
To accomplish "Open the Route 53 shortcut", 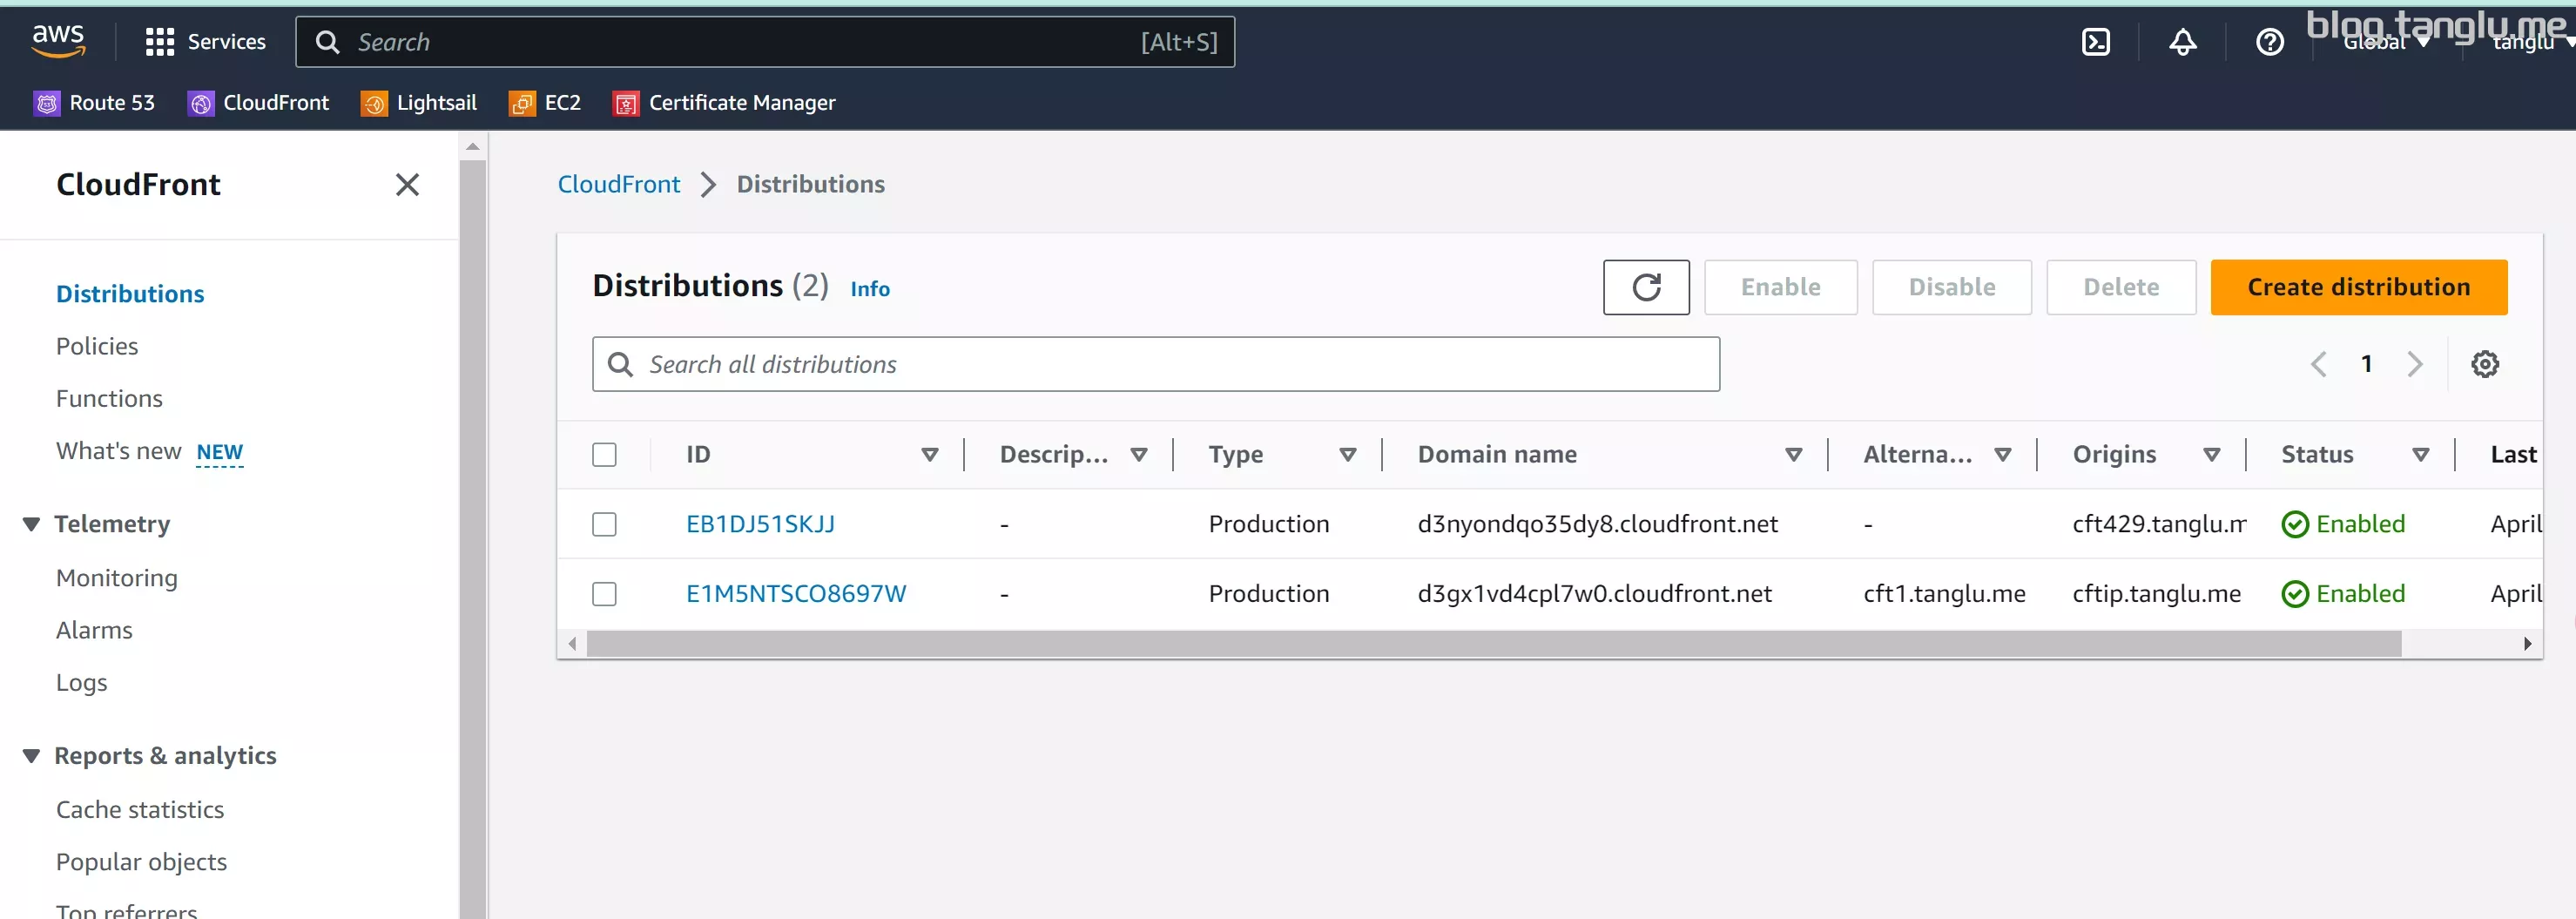I will point(94,103).
